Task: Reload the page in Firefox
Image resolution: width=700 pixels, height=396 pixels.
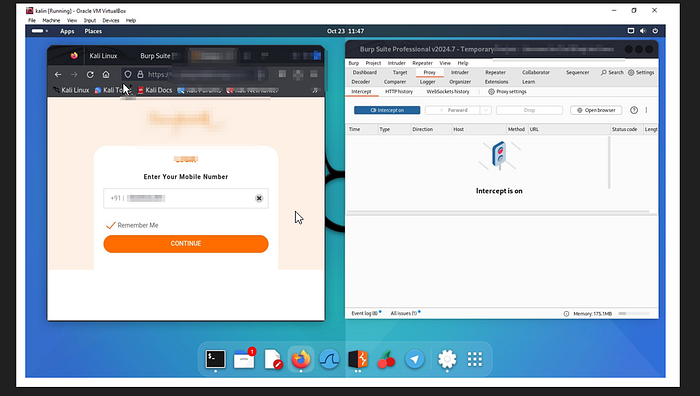Action: click(x=90, y=75)
